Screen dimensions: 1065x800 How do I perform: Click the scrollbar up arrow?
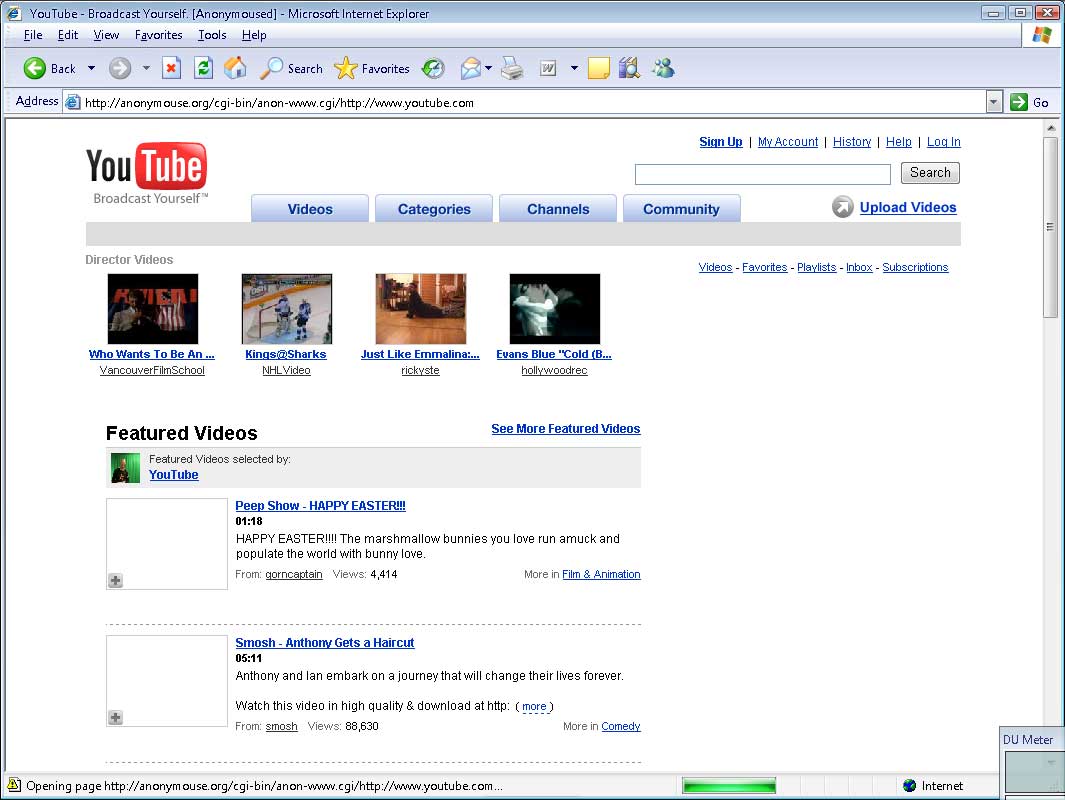[1050, 127]
